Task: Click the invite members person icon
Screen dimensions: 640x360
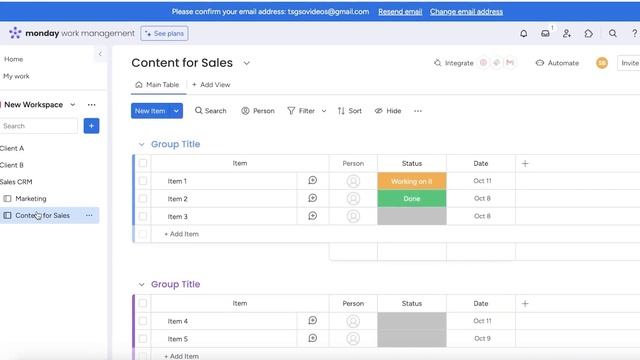Action: [x=567, y=33]
